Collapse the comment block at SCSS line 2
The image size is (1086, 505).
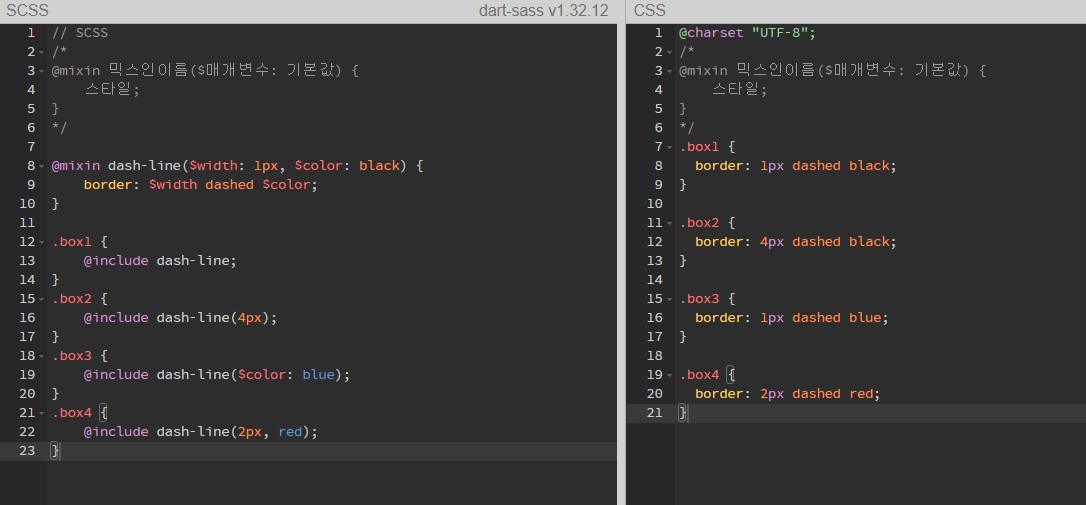pyautogui.click(x=42, y=52)
